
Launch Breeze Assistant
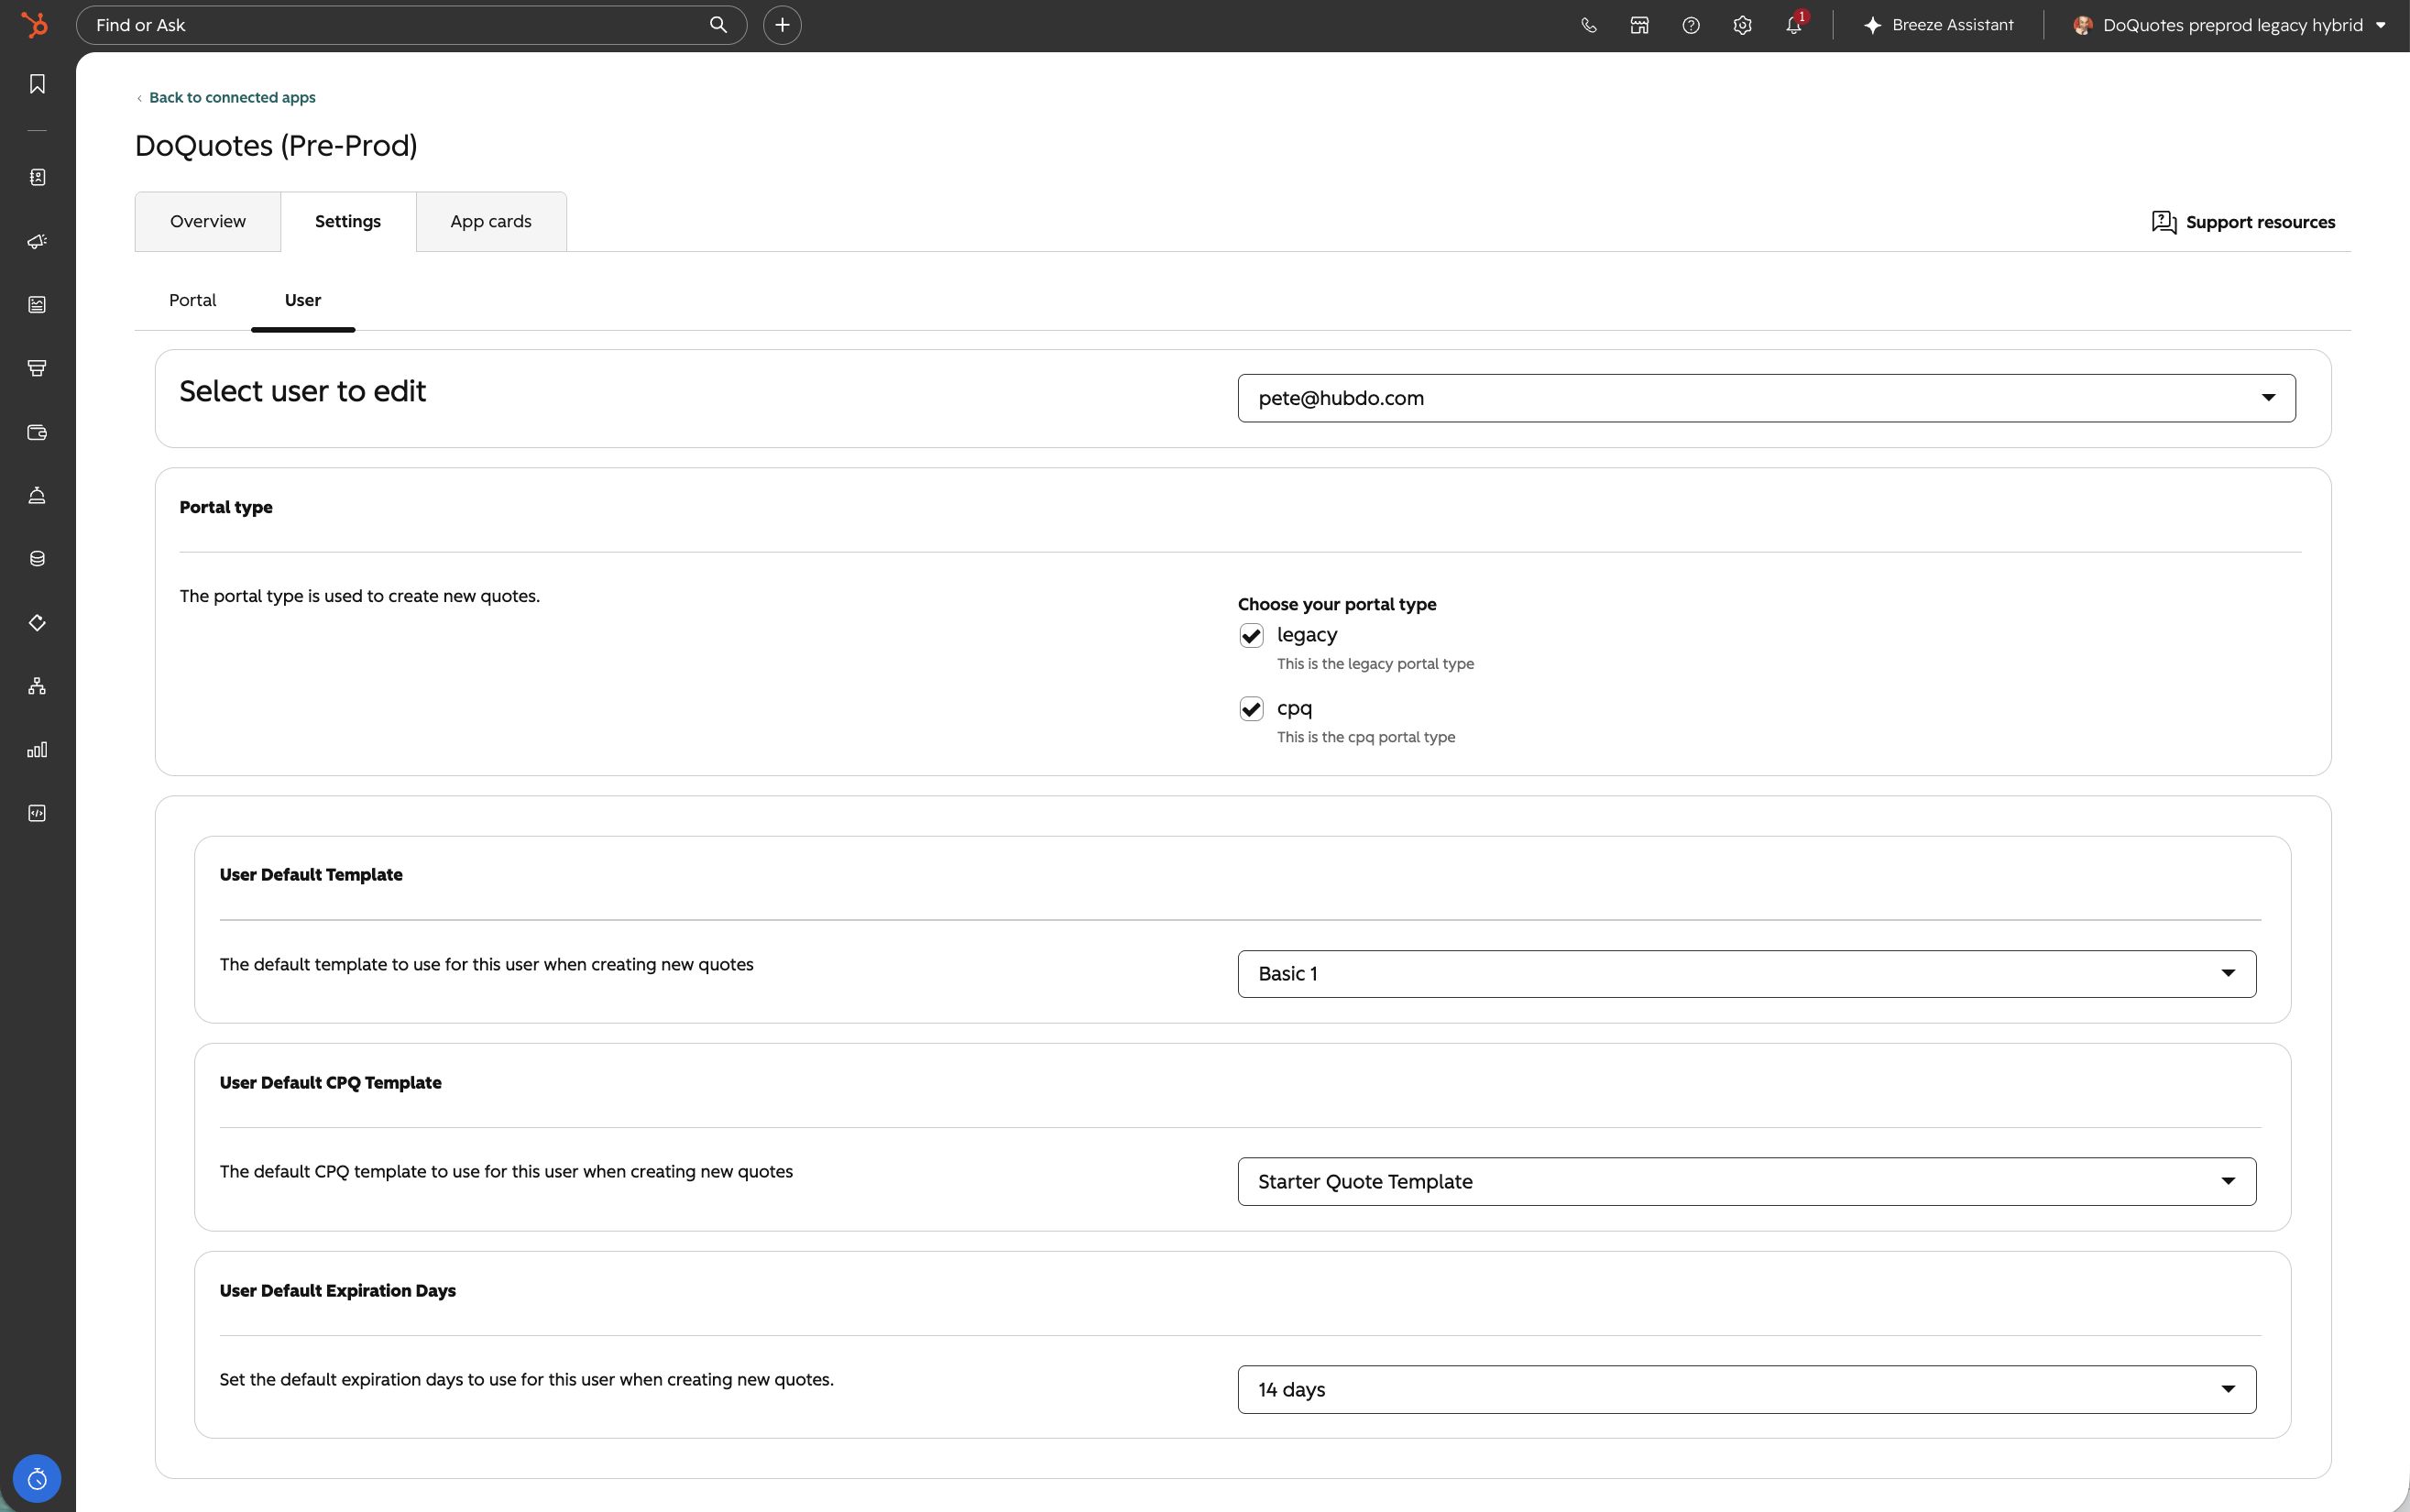click(x=1938, y=25)
